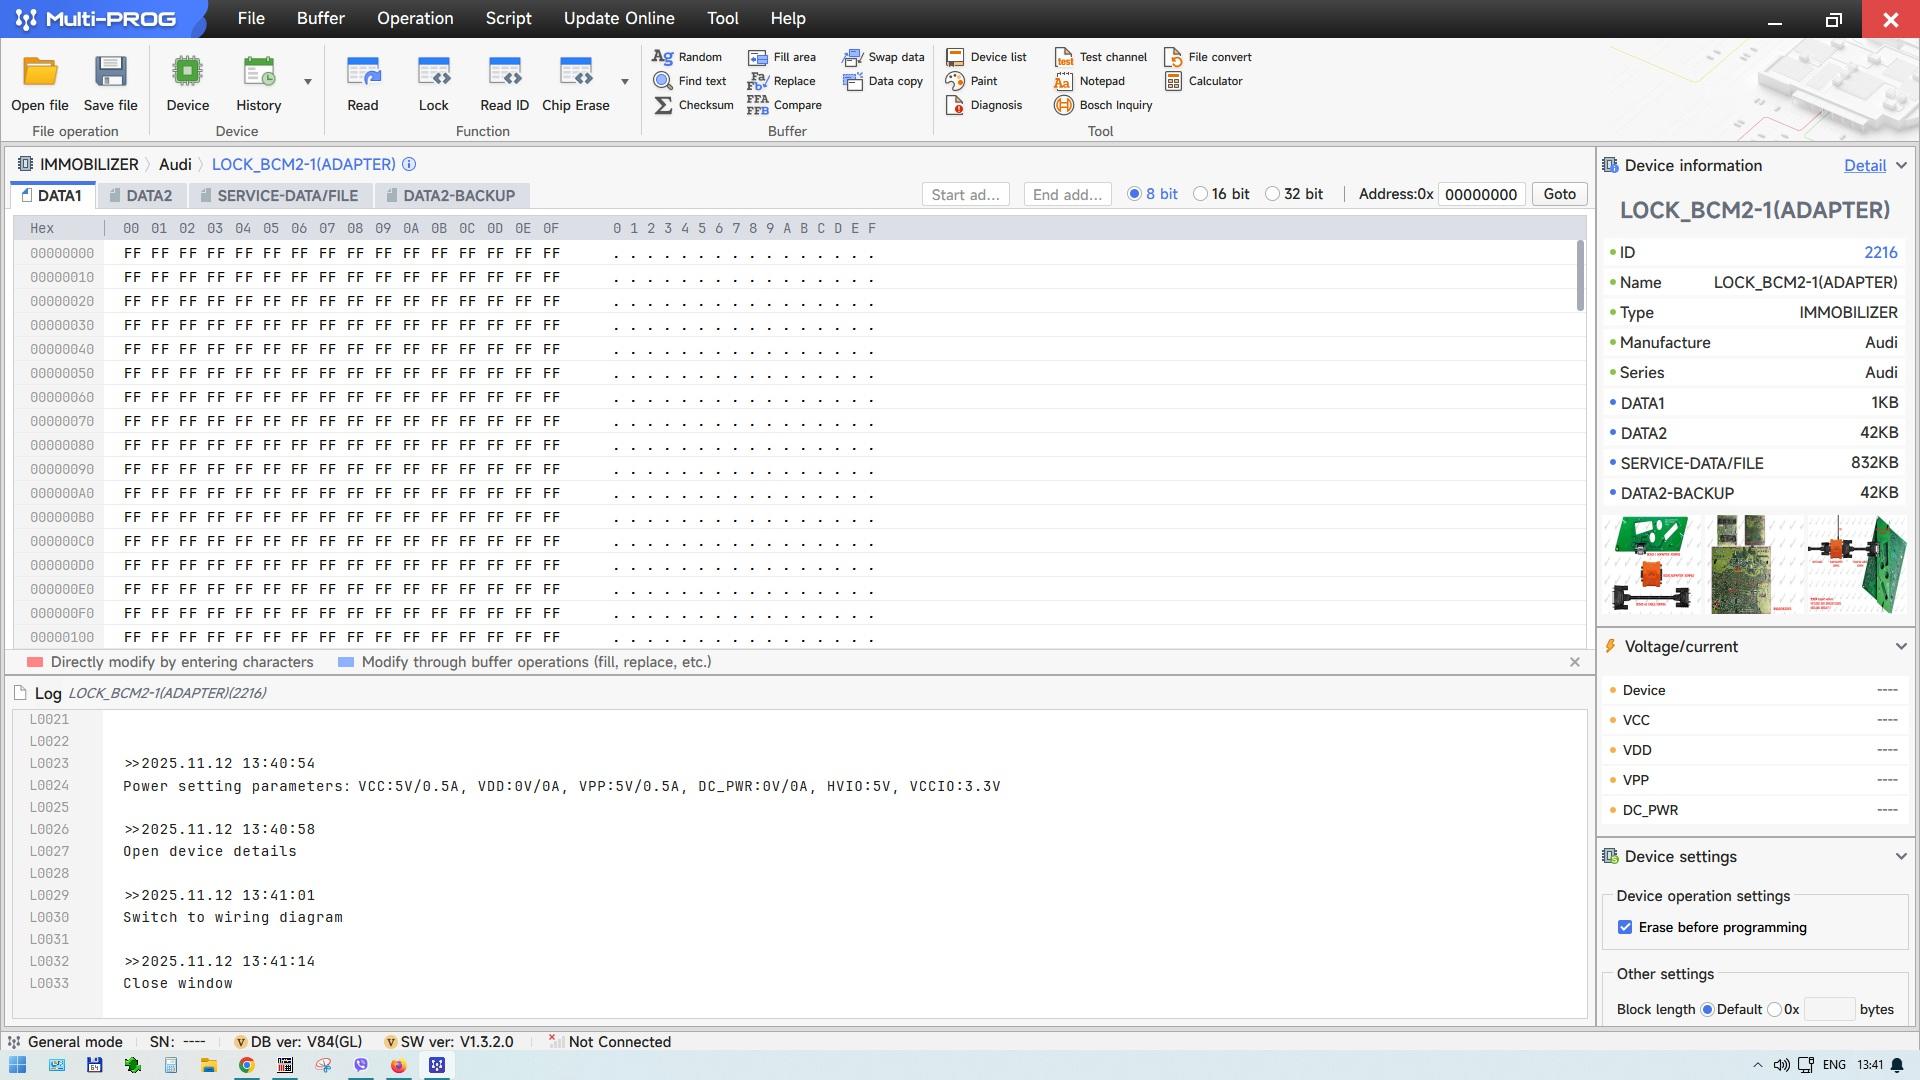Collapse the Device settings panel
The width and height of the screenshot is (1920, 1080).
click(x=1901, y=857)
